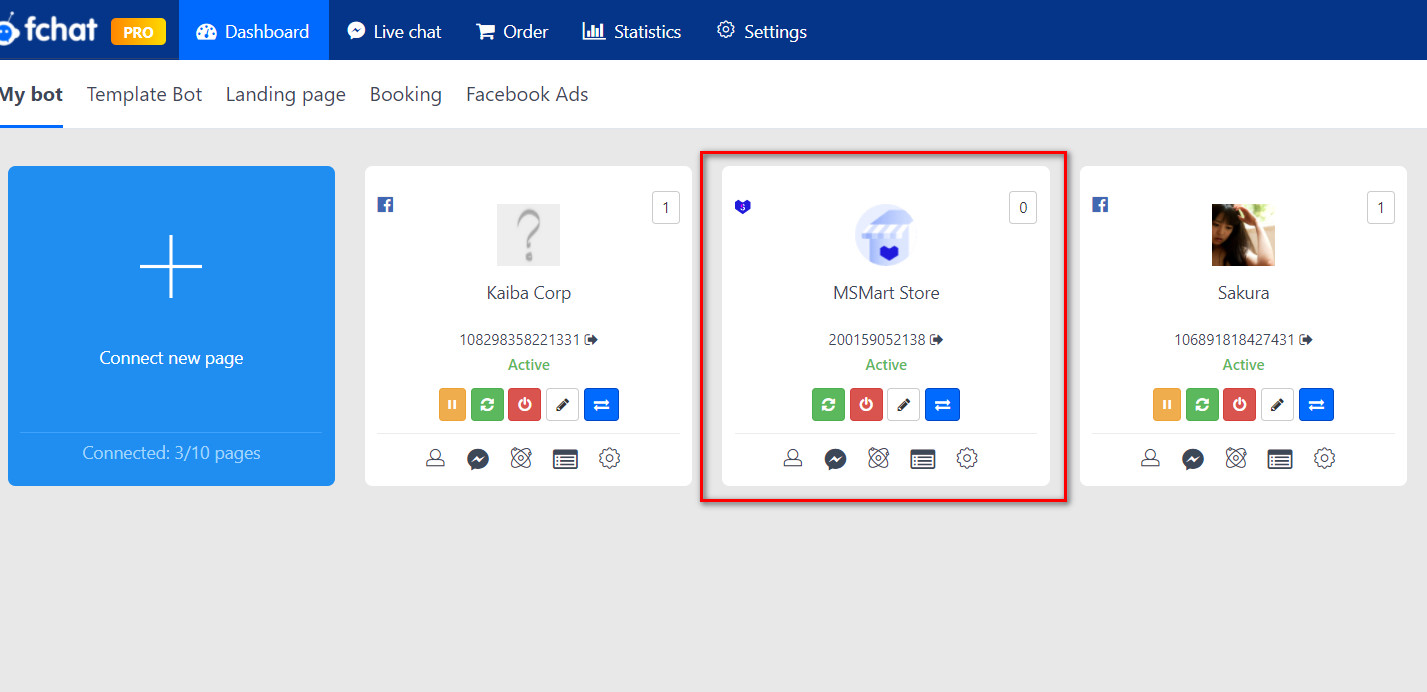Image resolution: width=1427 pixels, height=692 pixels.
Task: Click the Kaiba Corp name
Action: coord(529,293)
